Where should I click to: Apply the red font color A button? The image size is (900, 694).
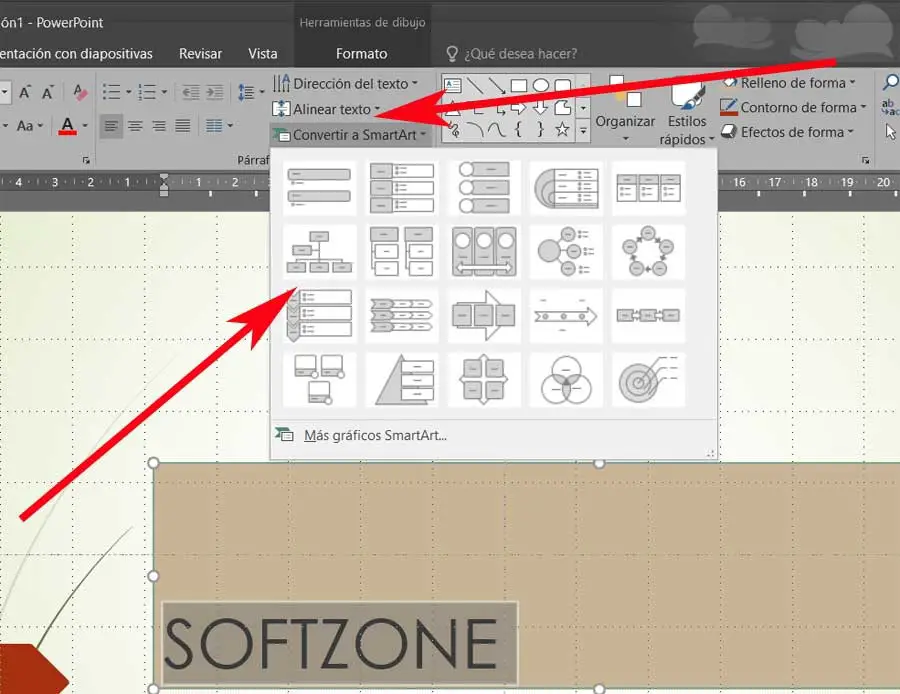click(67, 125)
